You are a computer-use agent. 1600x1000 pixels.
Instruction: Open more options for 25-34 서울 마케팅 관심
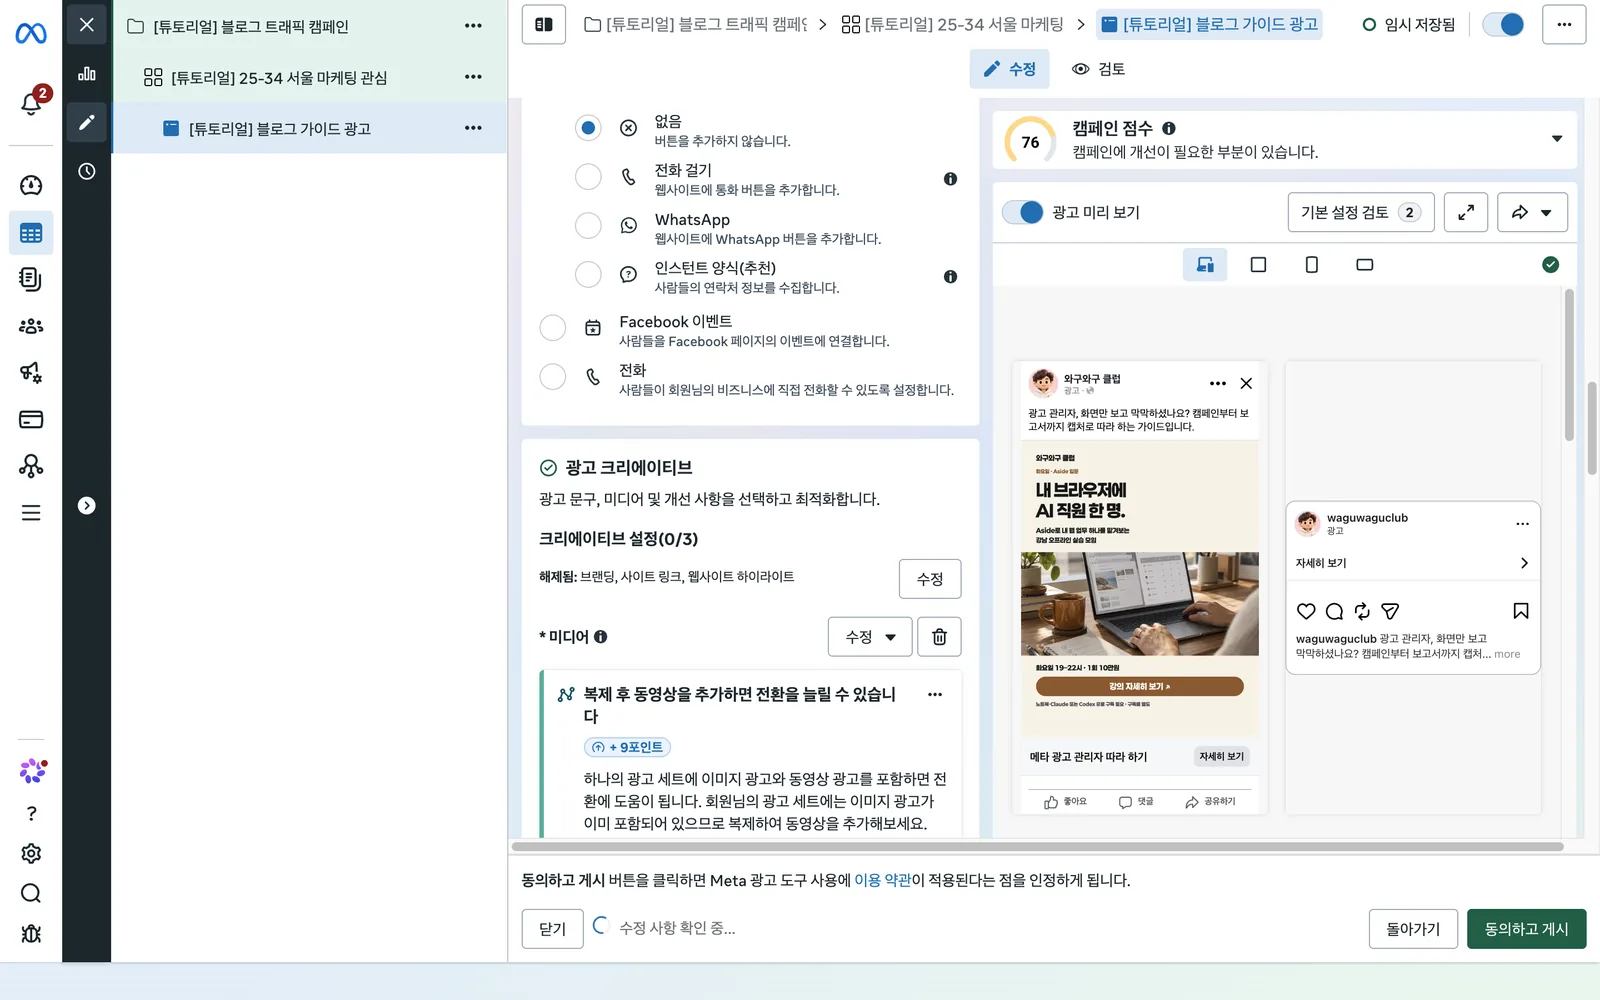473,77
